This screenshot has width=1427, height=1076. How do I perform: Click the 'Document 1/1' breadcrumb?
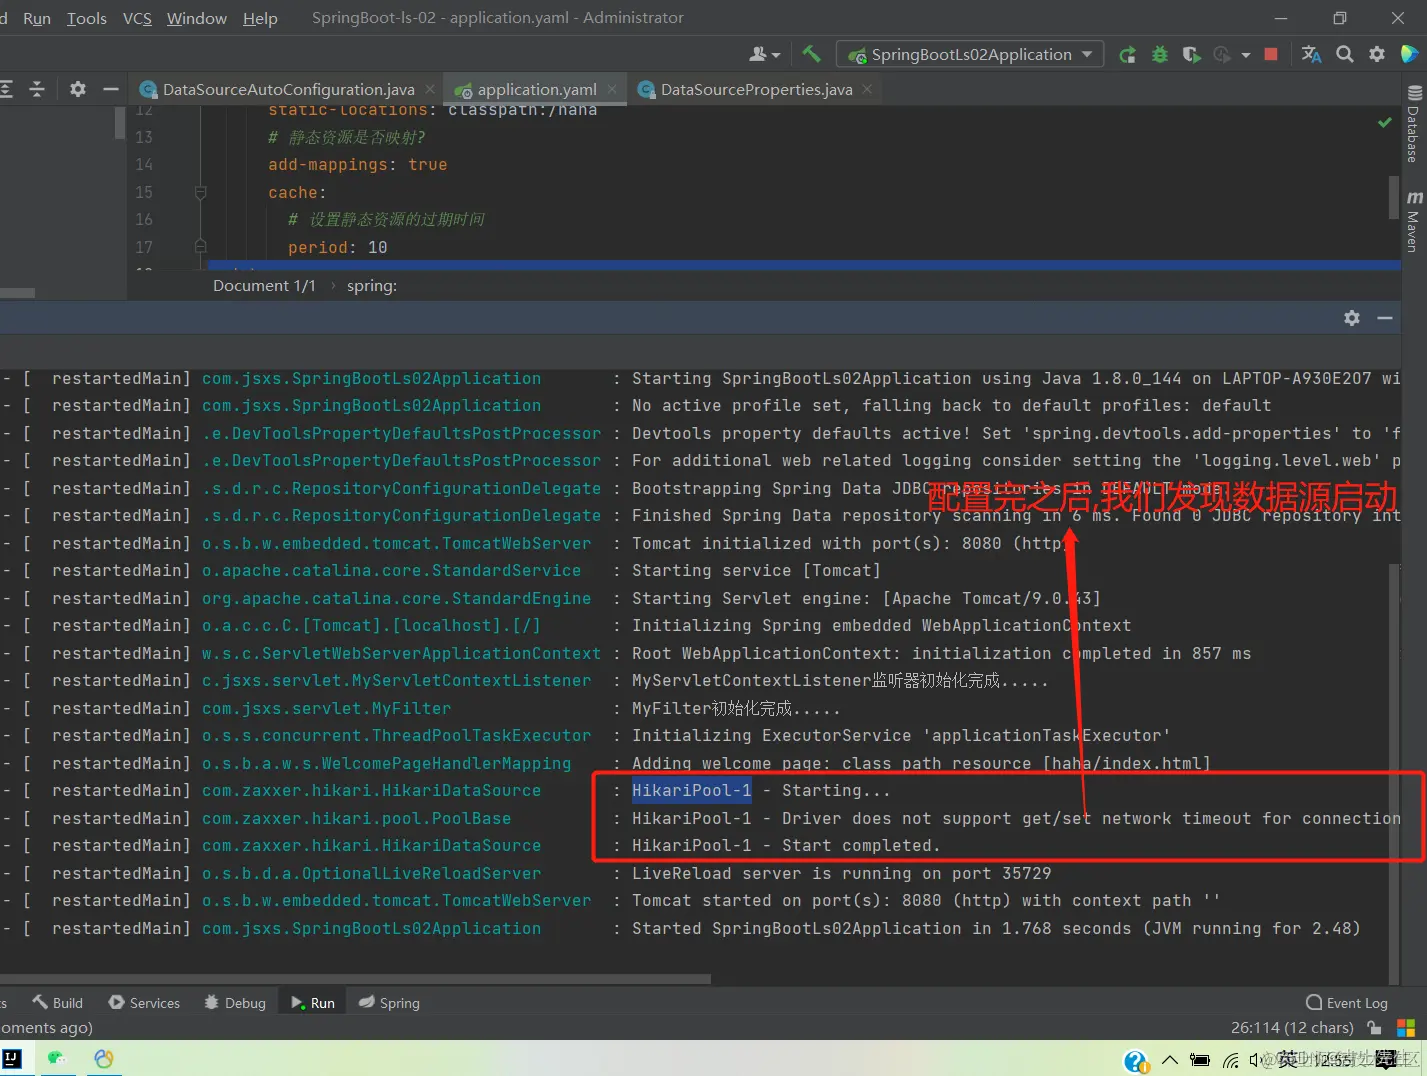264,285
